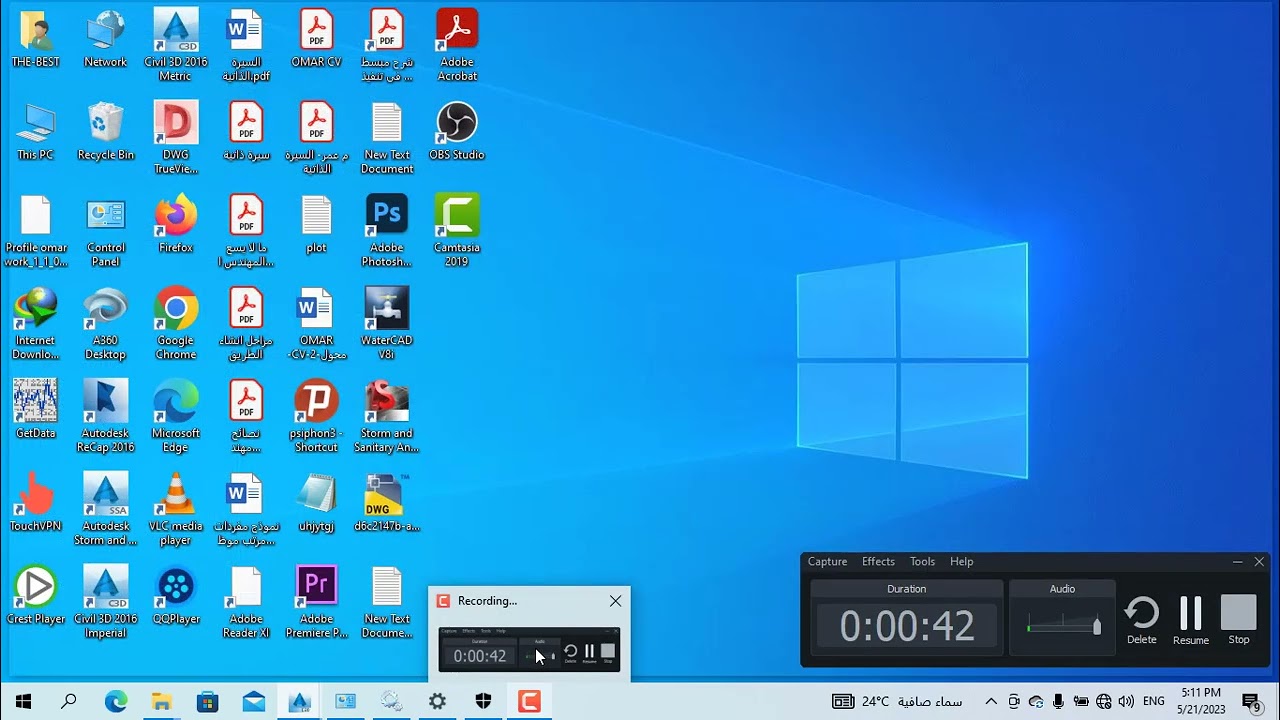Open File Explorer from the taskbar
The height and width of the screenshot is (720, 1280).
click(x=161, y=702)
